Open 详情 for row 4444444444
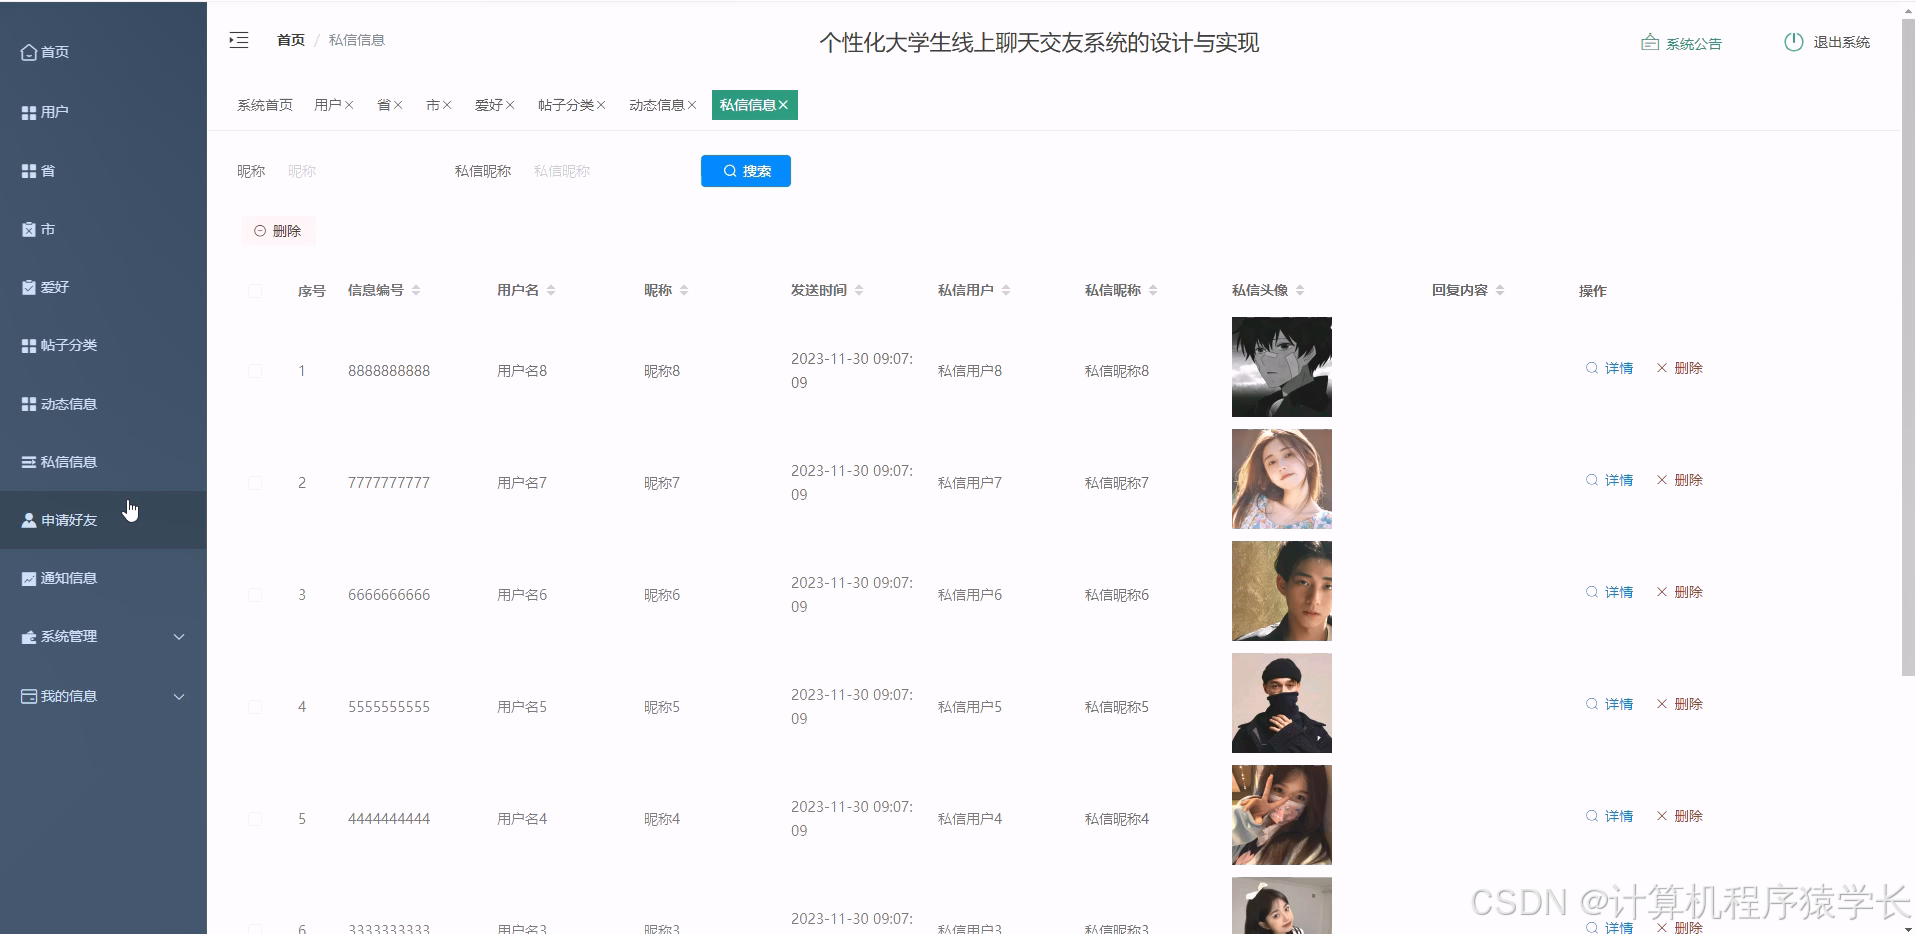 pyautogui.click(x=1609, y=816)
